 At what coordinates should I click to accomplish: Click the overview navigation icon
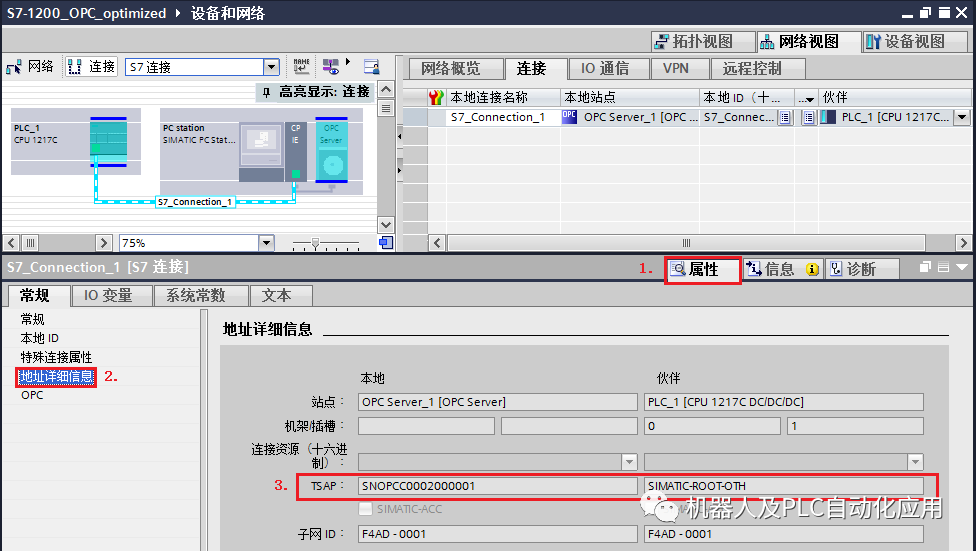[x=386, y=243]
